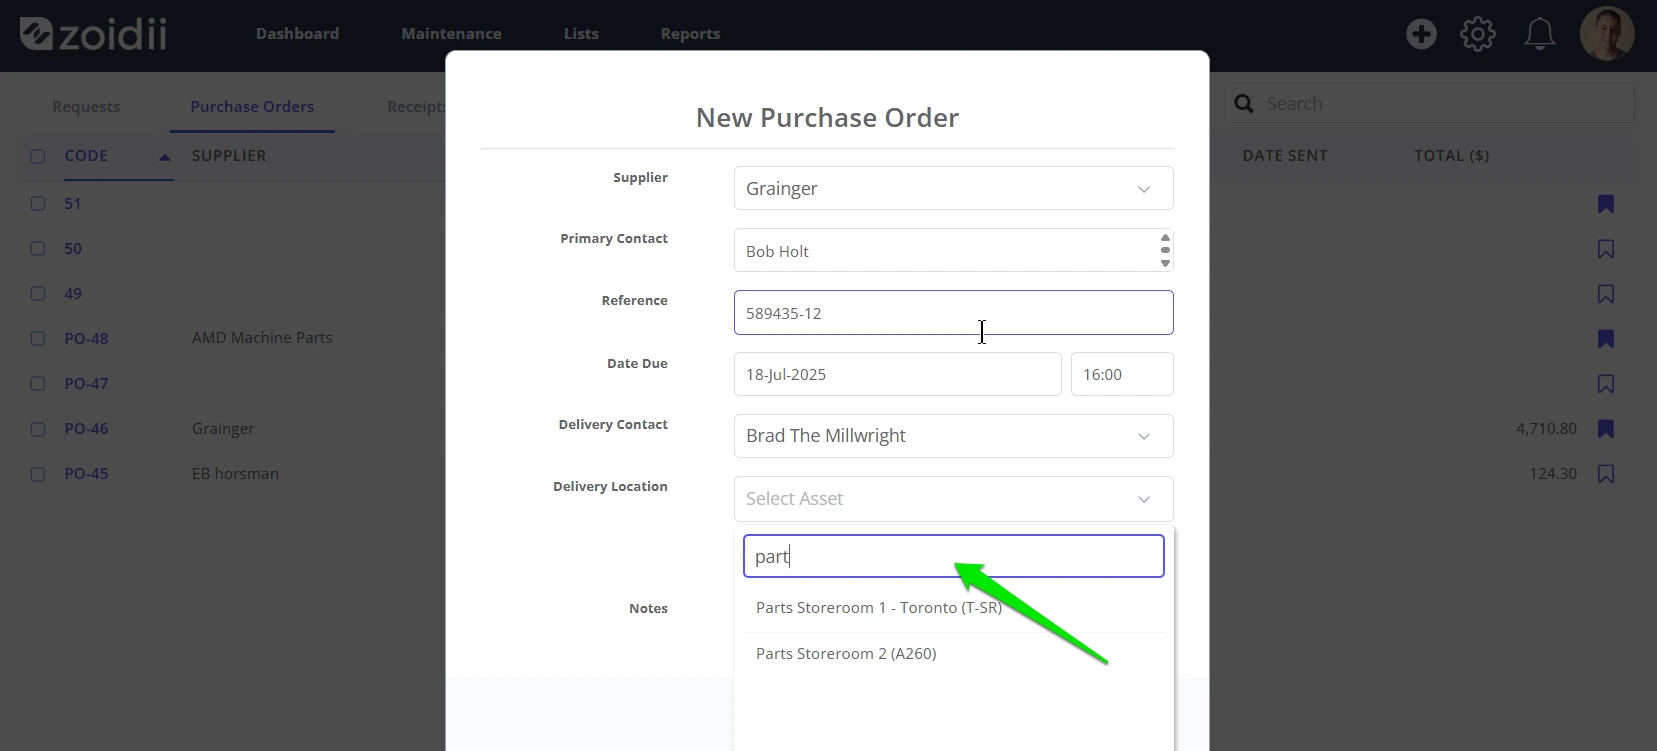The width and height of the screenshot is (1657, 751).
Task: Click the zoidii logo
Action: [93, 34]
